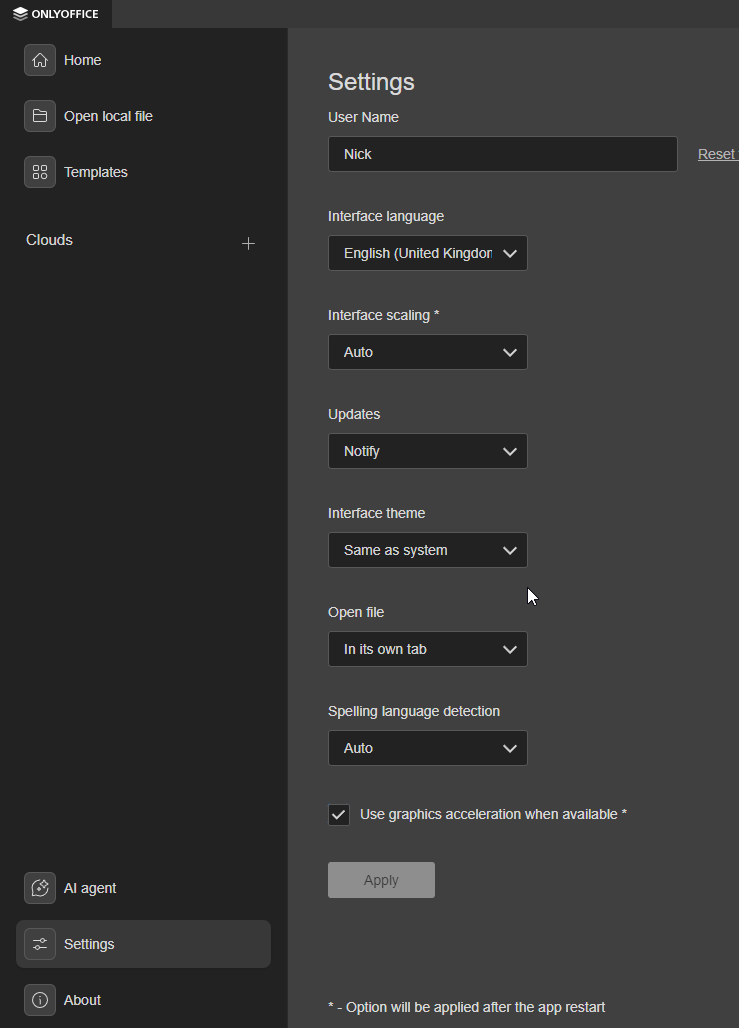
Task: Select the Templates menu label
Action: 96,172
